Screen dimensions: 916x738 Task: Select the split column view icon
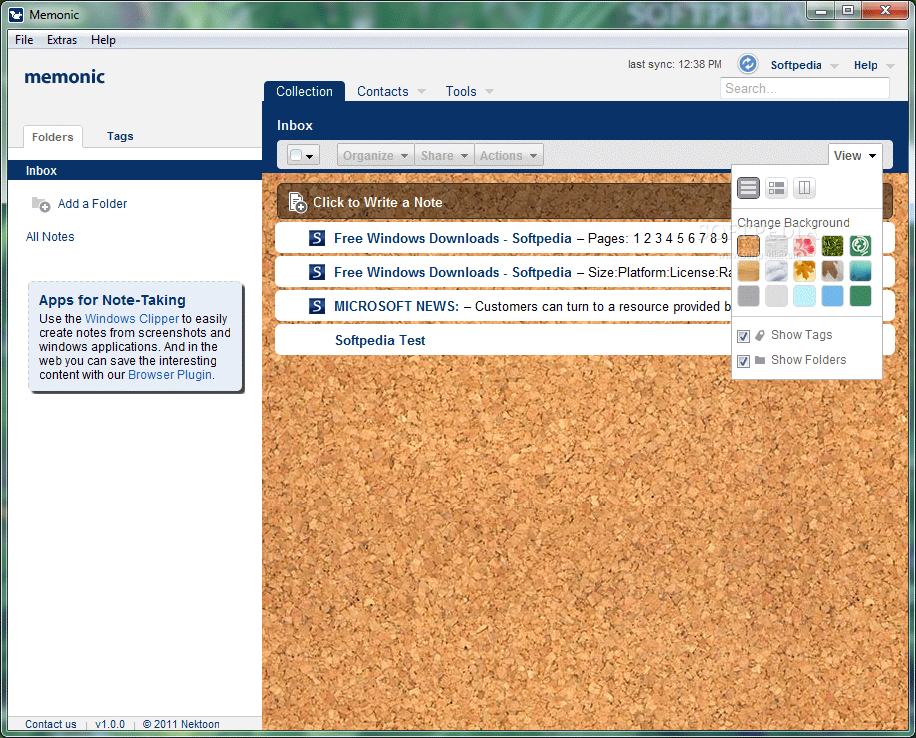pyautogui.click(x=804, y=188)
